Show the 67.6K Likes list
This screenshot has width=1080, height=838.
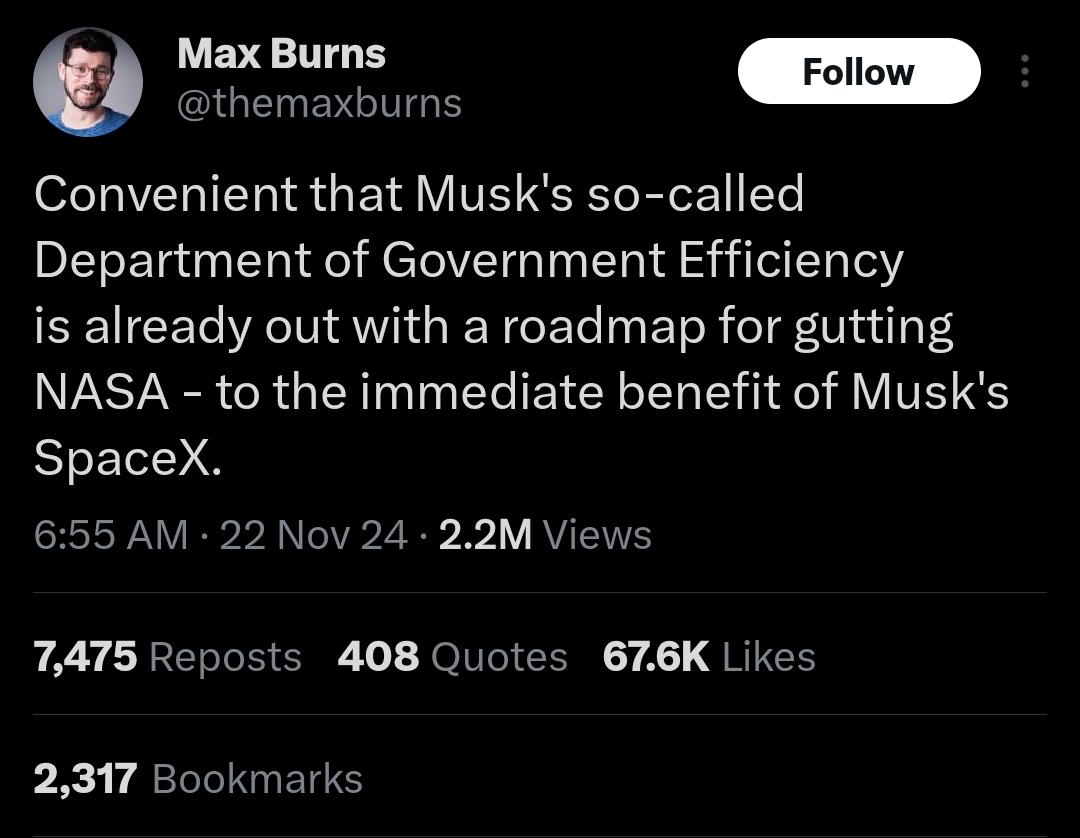pos(709,657)
